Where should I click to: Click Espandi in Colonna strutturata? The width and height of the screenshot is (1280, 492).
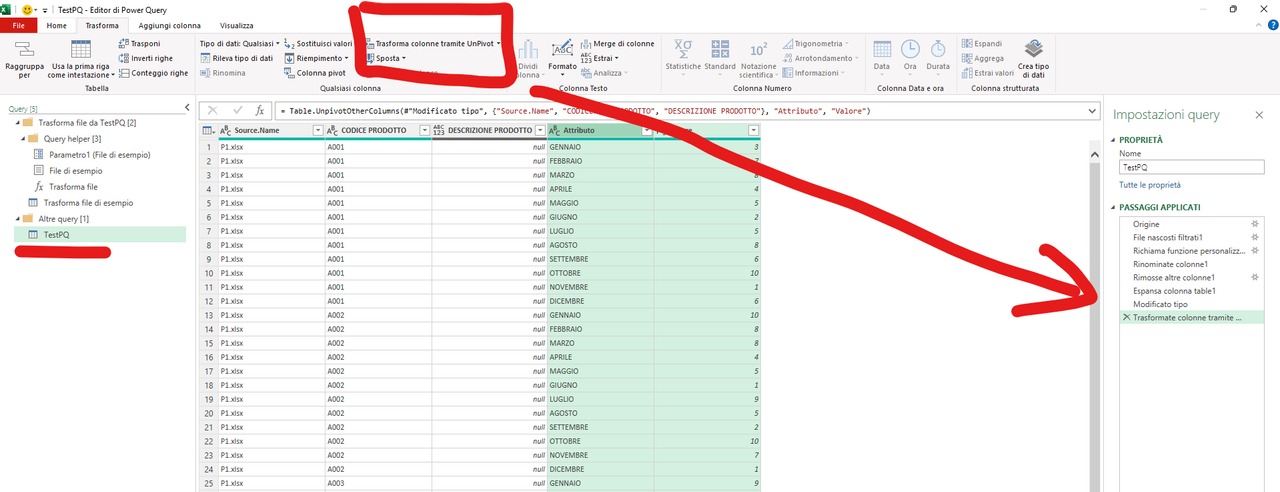pyautogui.click(x=981, y=44)
